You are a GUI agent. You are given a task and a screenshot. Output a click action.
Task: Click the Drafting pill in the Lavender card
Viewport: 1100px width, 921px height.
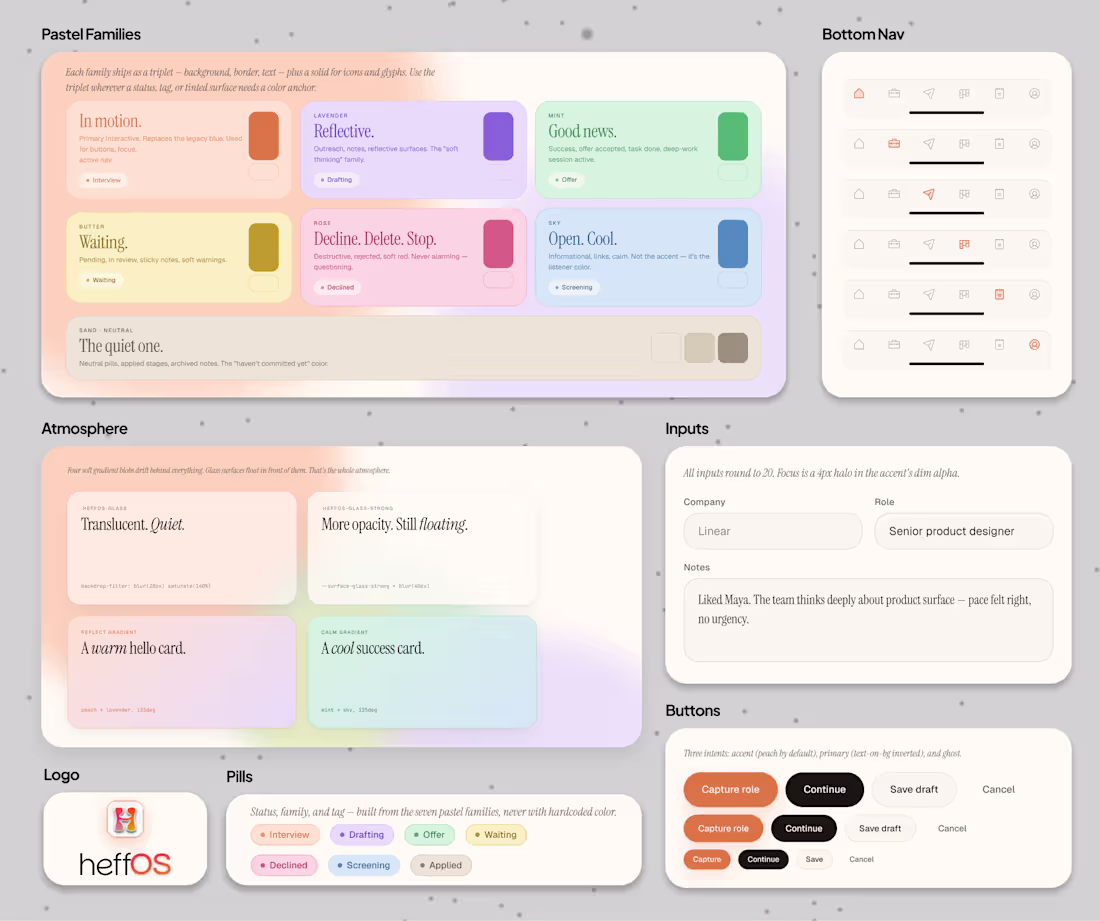click(337, 180)
